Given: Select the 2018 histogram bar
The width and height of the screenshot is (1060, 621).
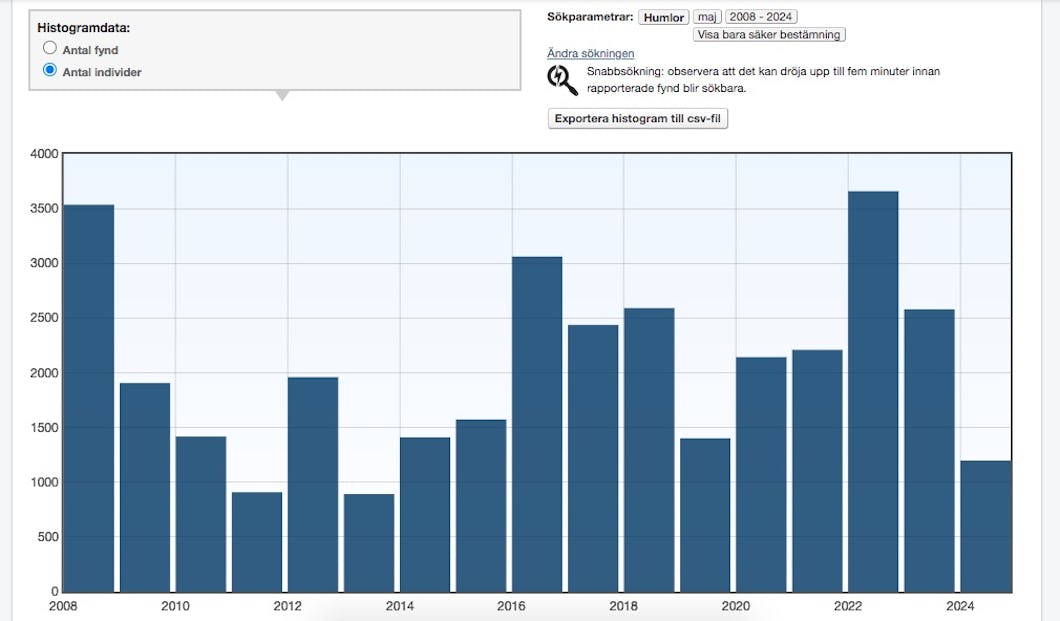Looking at the screenshot, I should pyautogui.click(x=649, y=450).
